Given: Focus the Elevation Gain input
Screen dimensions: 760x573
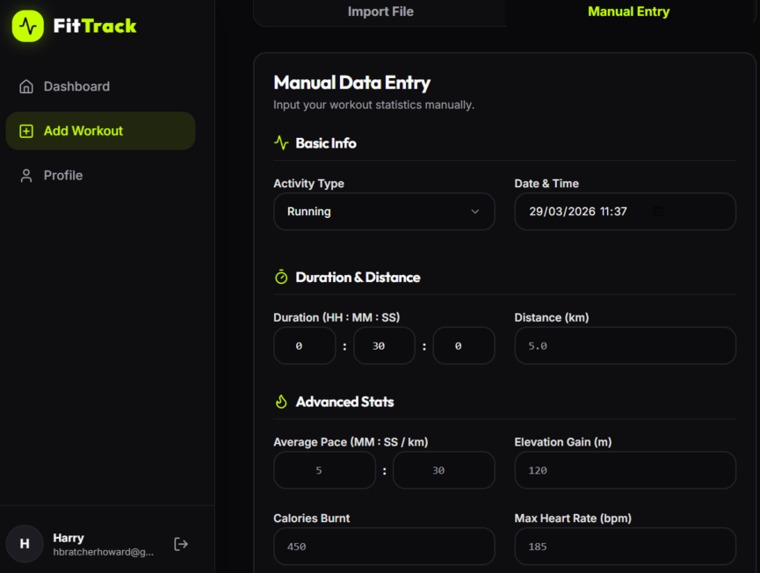Looking at the screenshot, I should pos(625,470).
